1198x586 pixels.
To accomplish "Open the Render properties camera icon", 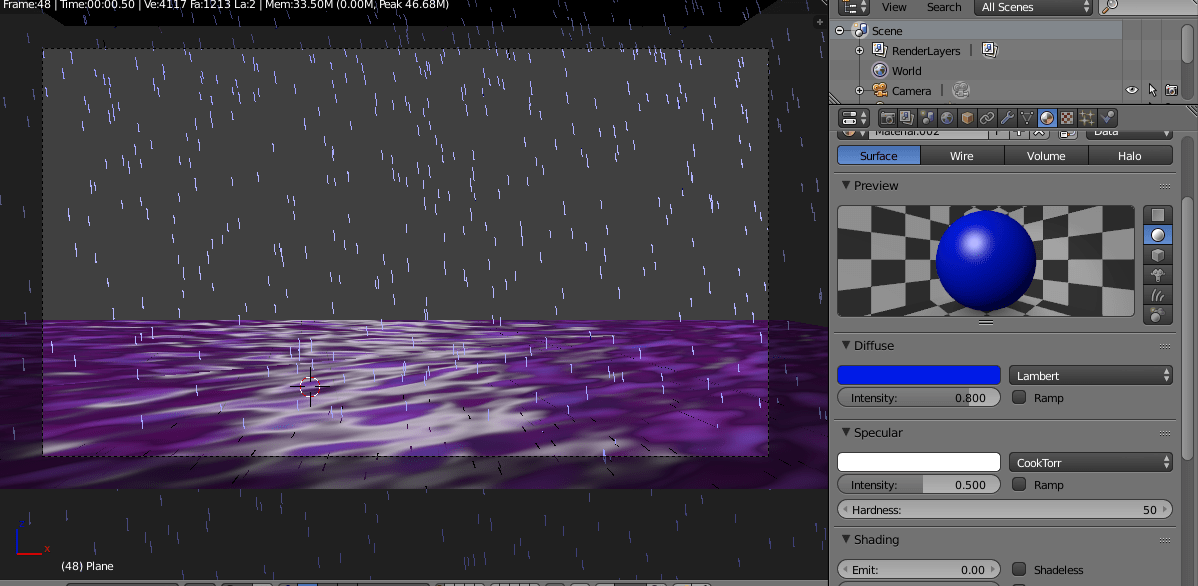I will point(888,118).
